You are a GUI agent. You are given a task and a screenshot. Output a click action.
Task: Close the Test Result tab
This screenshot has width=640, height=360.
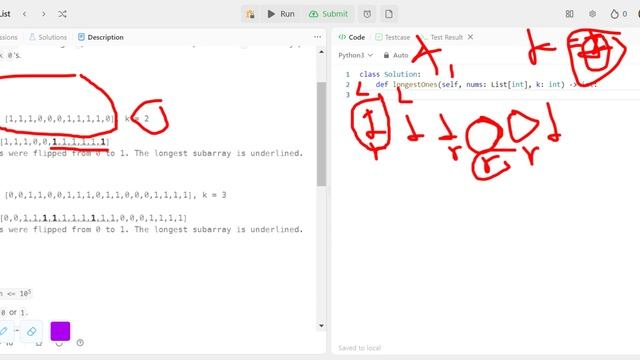coord(470,37)
